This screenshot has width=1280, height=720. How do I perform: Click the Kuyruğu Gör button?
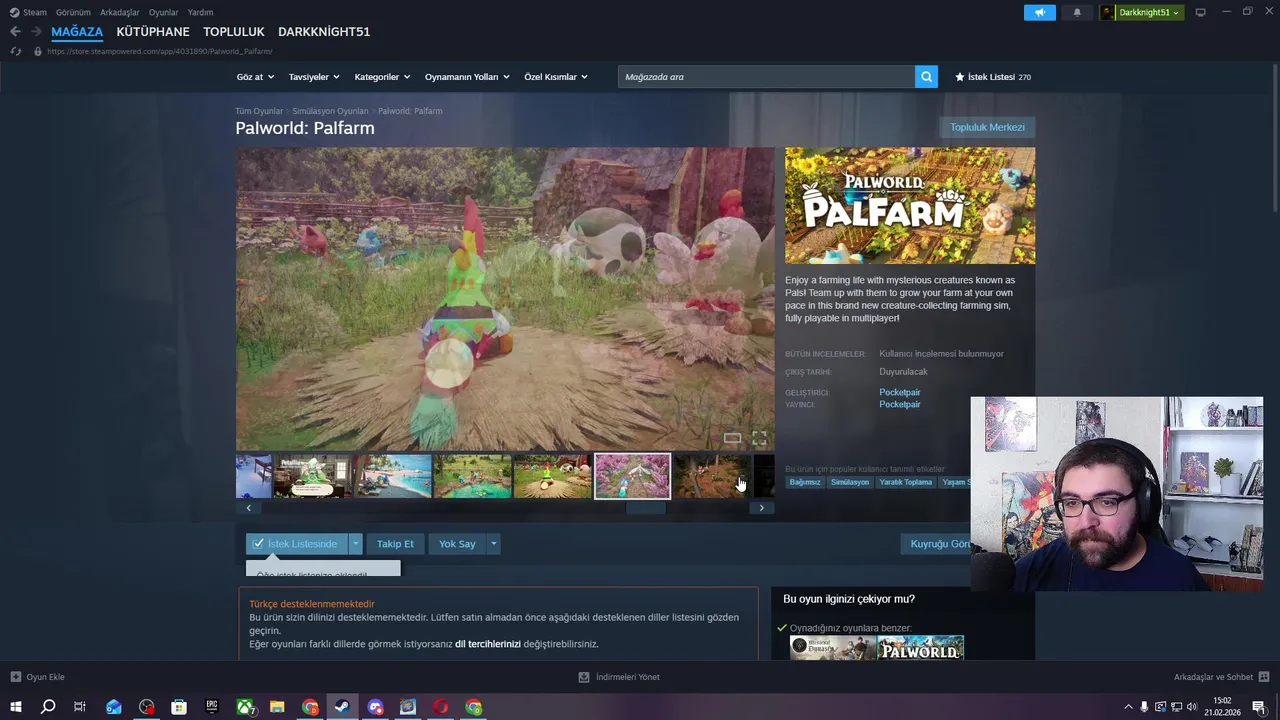938,544
